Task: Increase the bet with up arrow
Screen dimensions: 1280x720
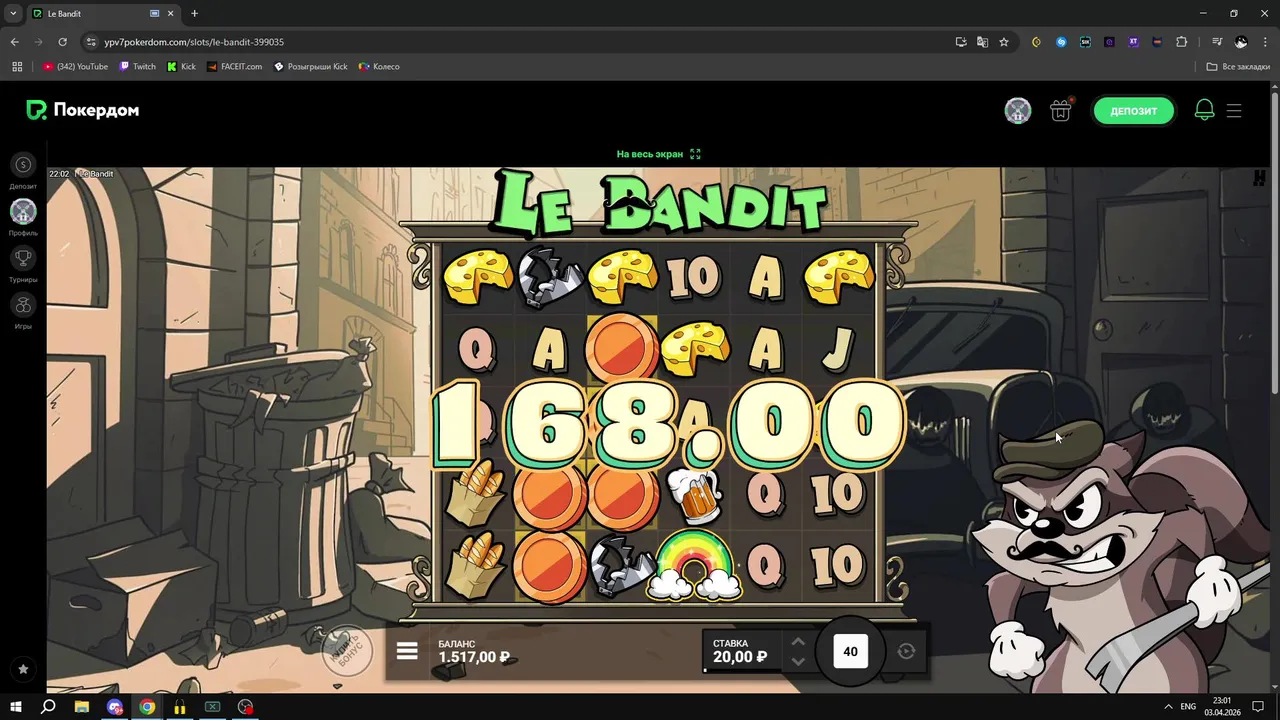Action: [798, 642]
